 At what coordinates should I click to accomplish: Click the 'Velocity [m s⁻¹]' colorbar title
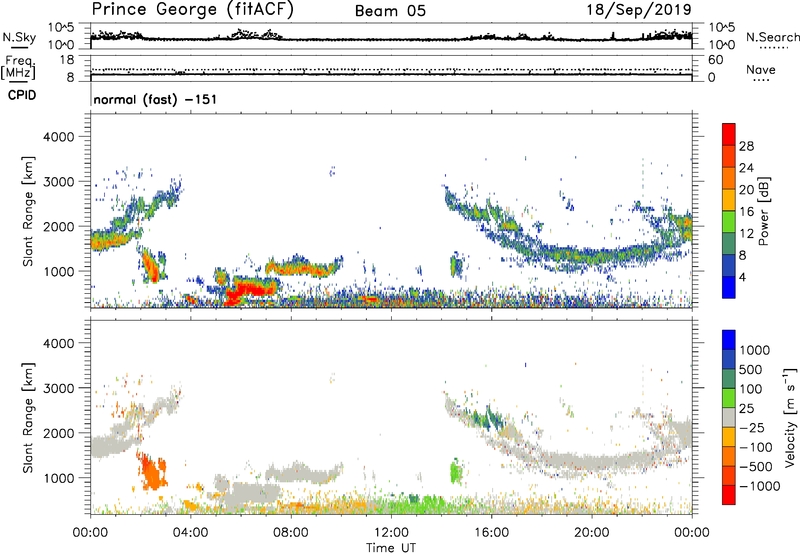coord(790,417)
